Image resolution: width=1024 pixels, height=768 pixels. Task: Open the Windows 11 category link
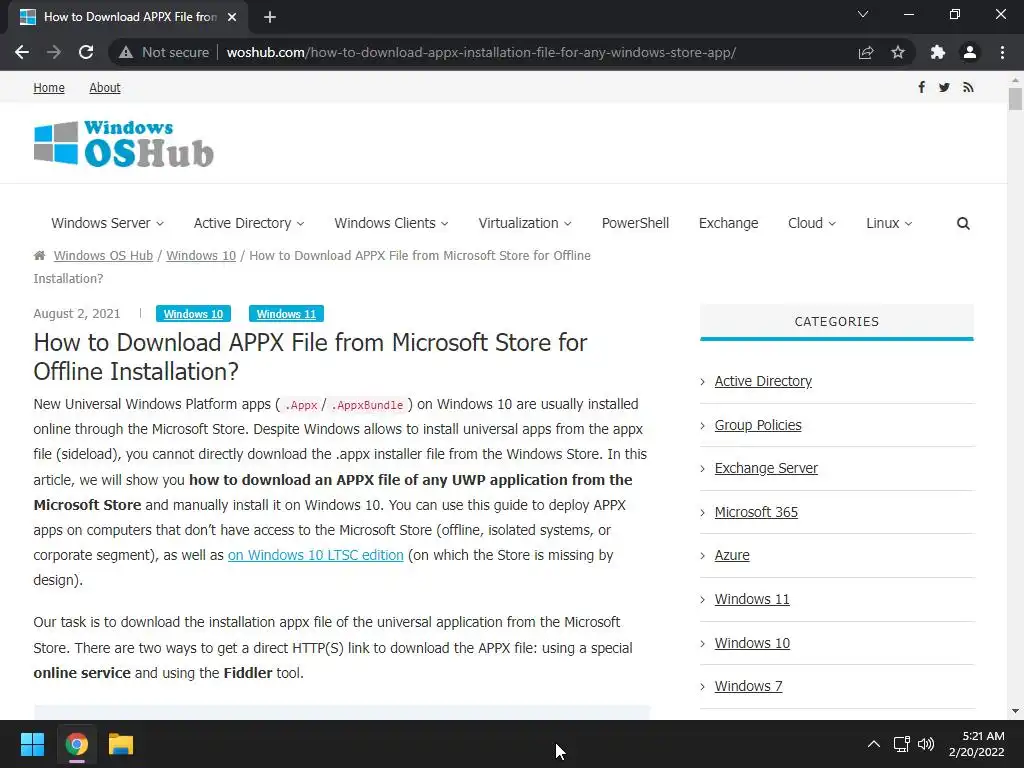752,599
